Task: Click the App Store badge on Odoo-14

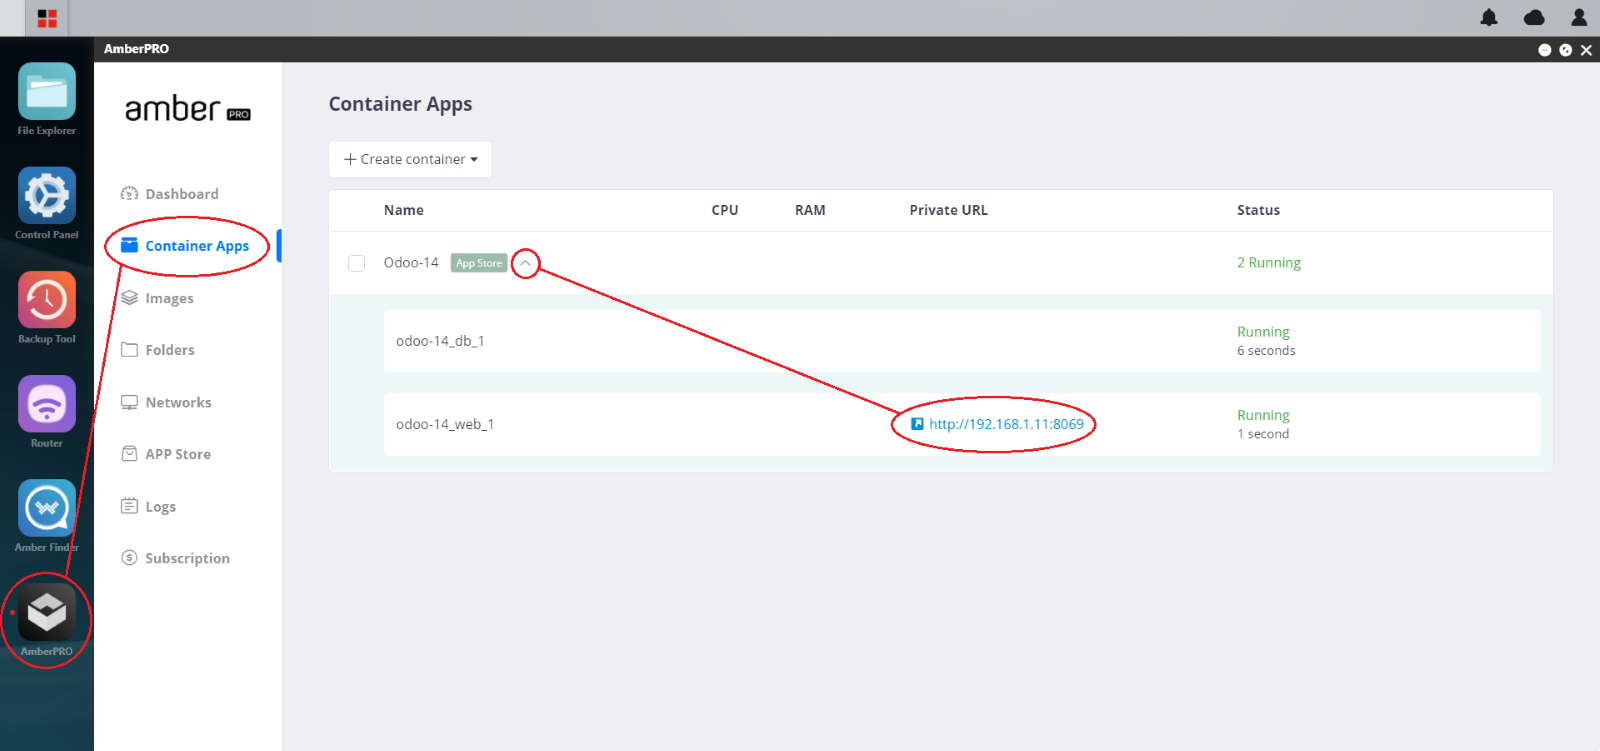Action: [479, 263]
